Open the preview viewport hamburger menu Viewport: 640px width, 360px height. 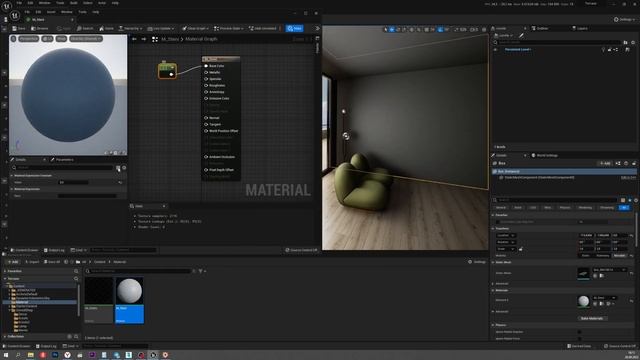(x=13, y=39)
